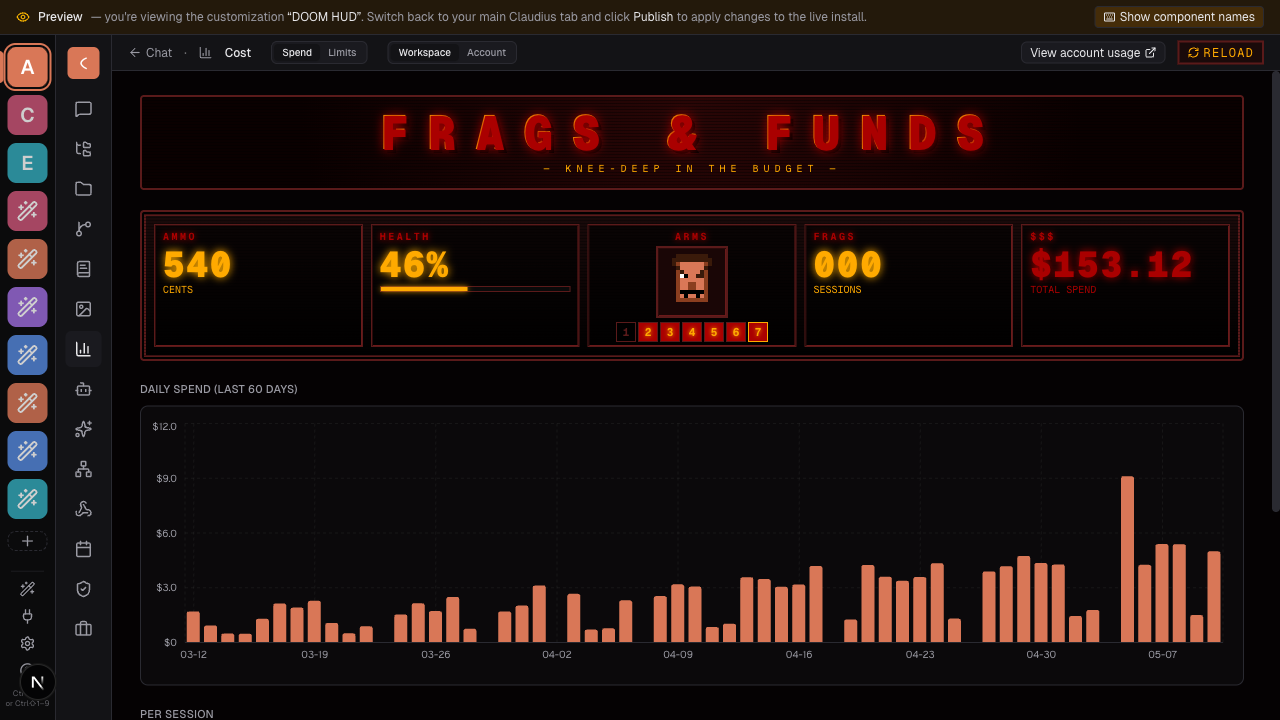1280x720 pixels.
Task: Click the tallest bar in daily spend chart
Action: [1127, 559]
